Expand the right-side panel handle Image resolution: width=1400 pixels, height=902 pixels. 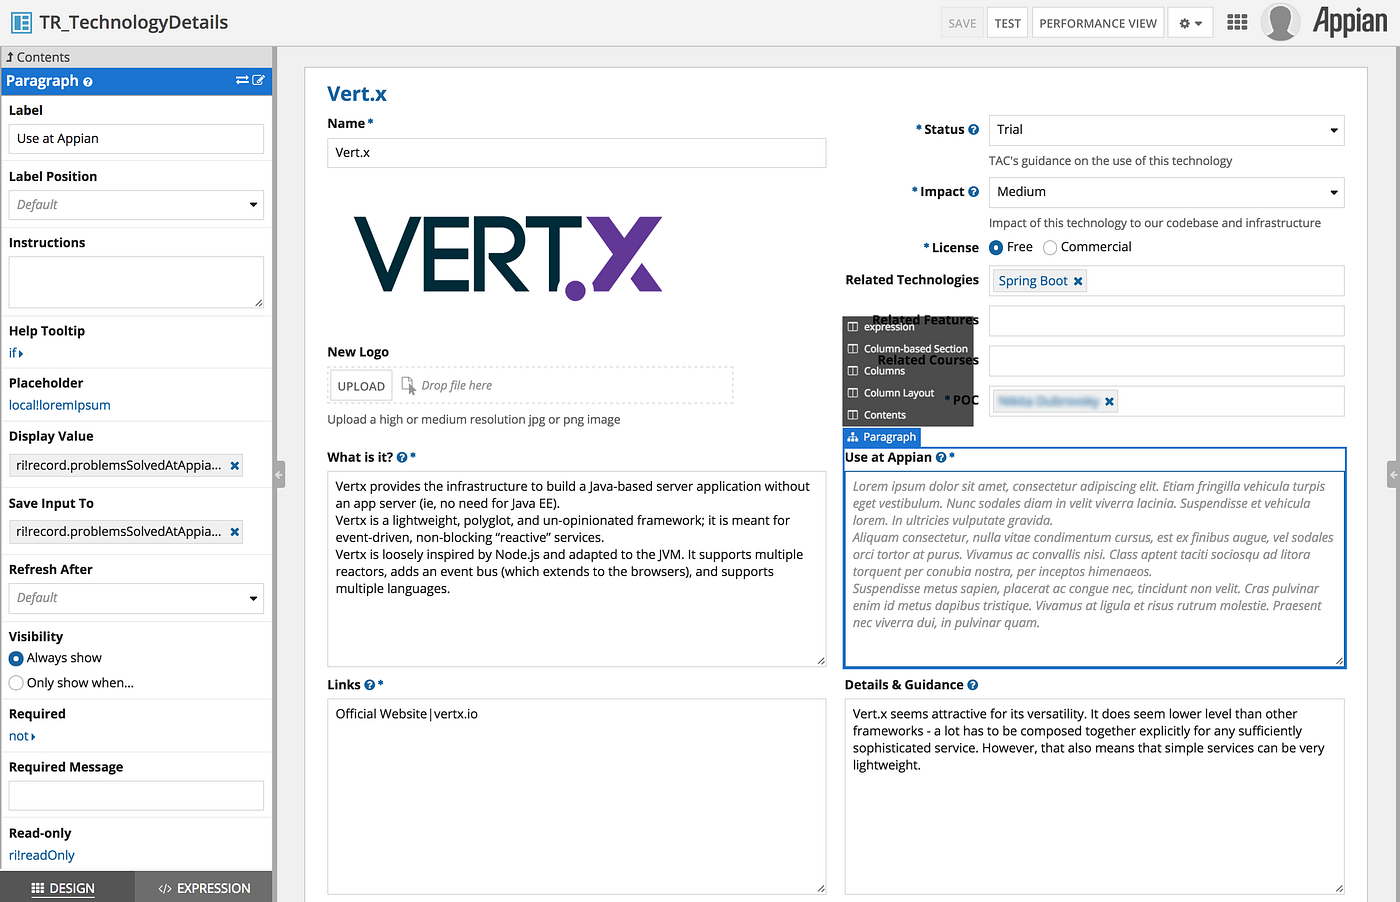click(x=1393, y=474)
